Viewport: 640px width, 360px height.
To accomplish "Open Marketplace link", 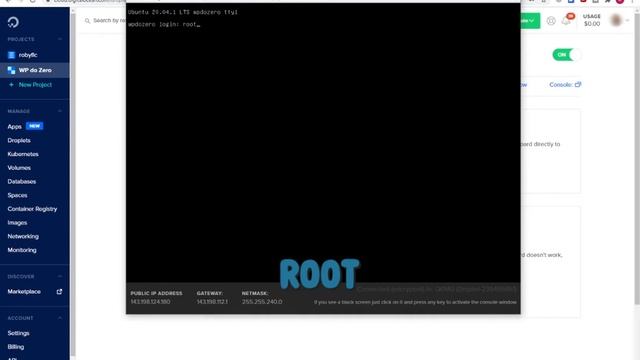I will pos(24,292).
